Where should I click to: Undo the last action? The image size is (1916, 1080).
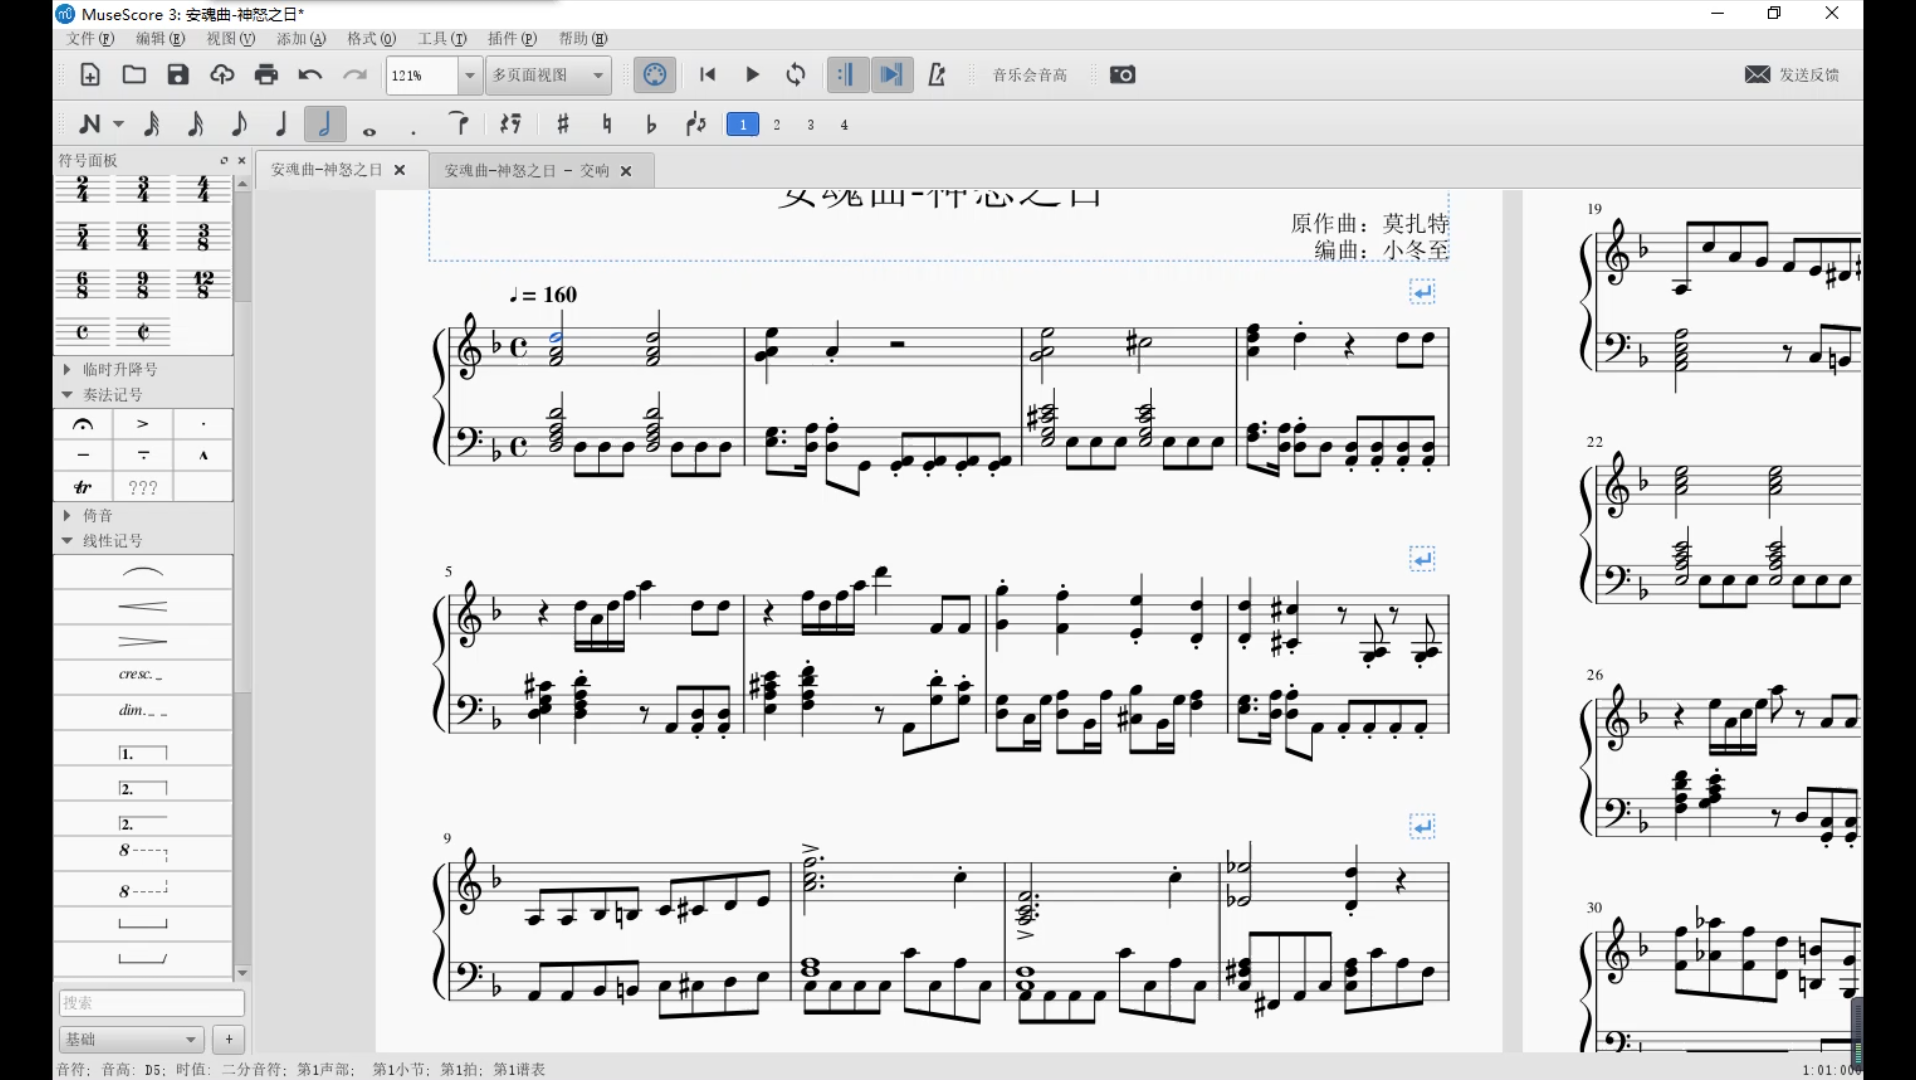click(x=310, y=75)
